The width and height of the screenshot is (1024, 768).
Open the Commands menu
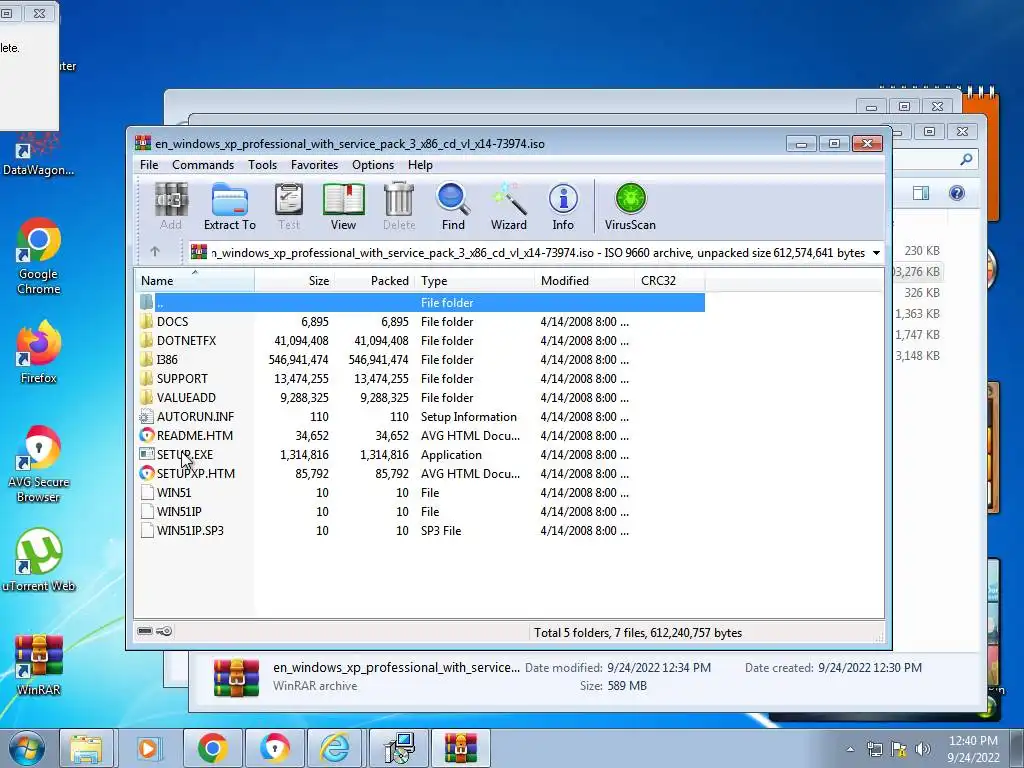pos(203,165)
